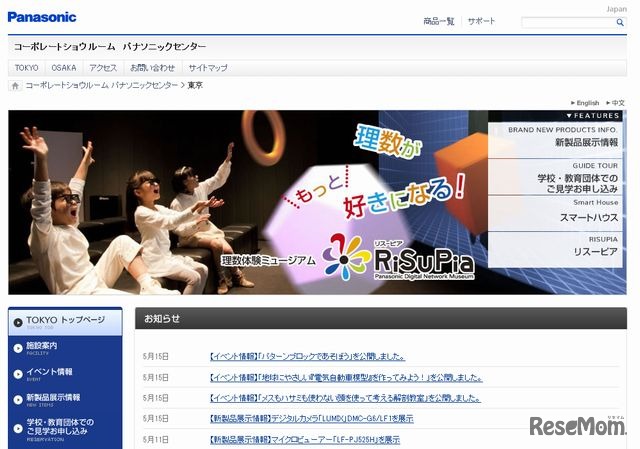This screenshot has height=449, width=640.
Task: Open the GUIDE TOUR 学校・教育団体 feature panel
Action: click(555, 177)
